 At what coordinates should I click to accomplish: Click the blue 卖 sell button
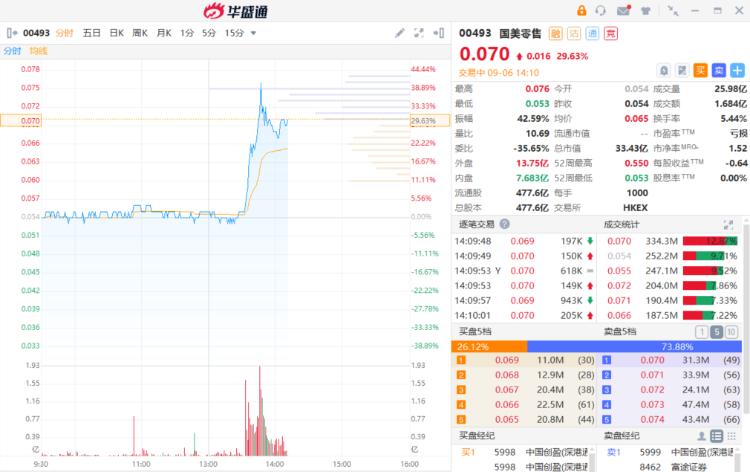[719, 71]
